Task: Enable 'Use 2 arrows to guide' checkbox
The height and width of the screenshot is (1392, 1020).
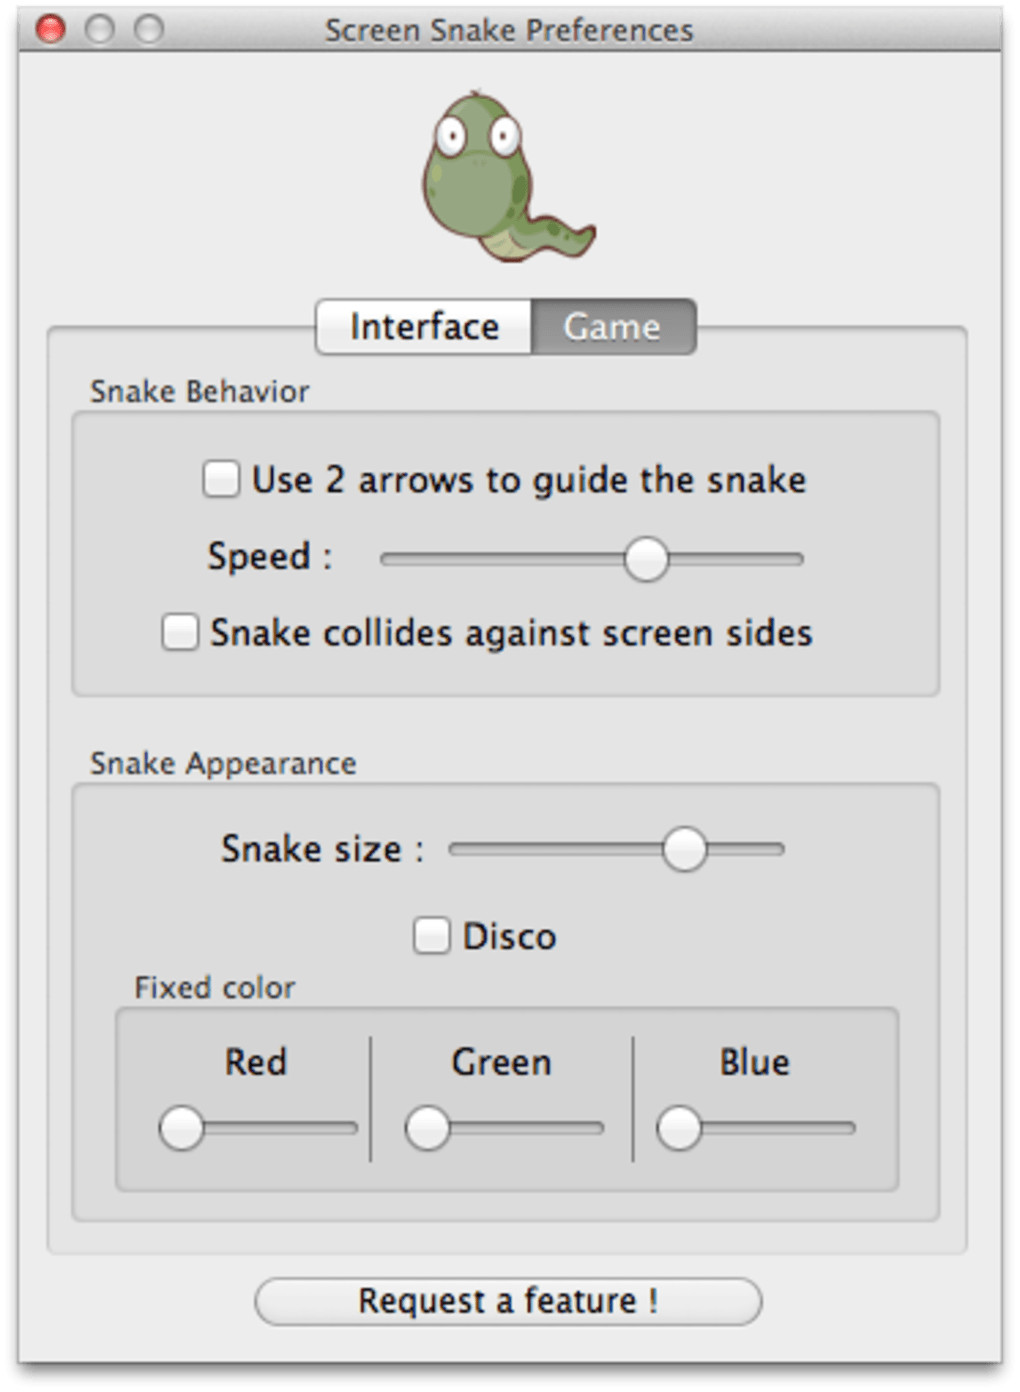Action: click(x=221, y=479)
